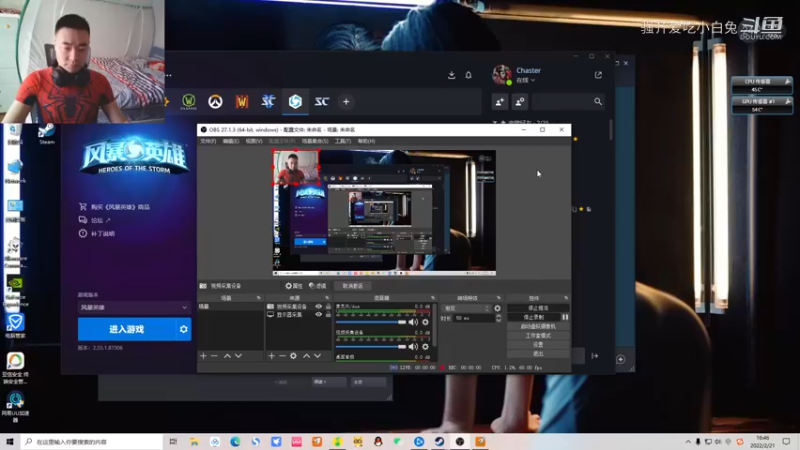Open 麦克风/Aux audio settings gear
Screen dimensions: 800x450
(x=425, y=322)
